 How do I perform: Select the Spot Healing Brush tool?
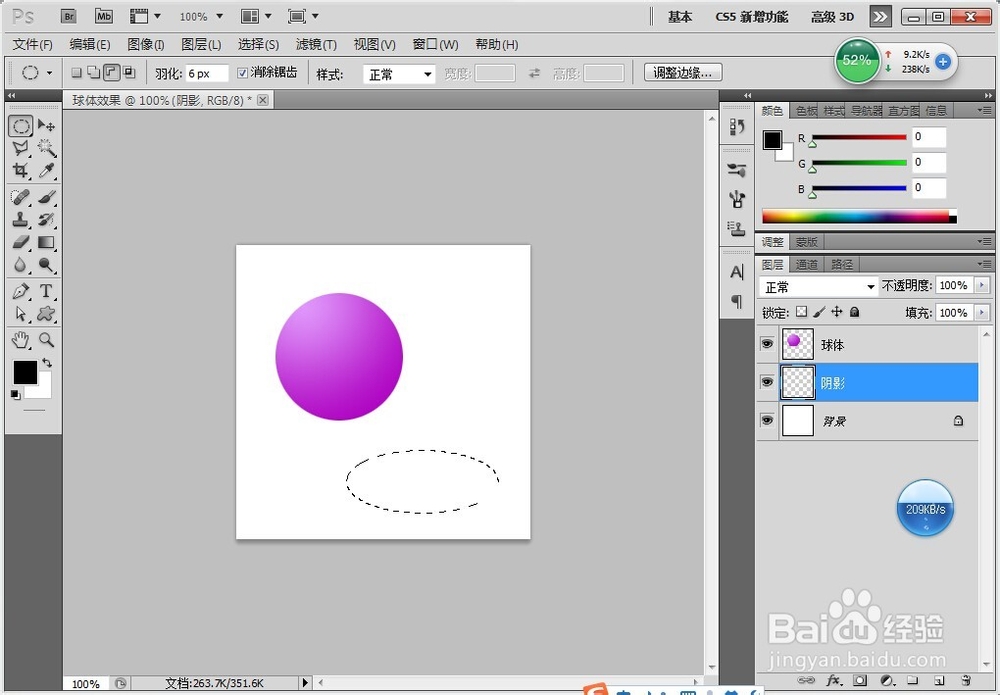(21, 196)
